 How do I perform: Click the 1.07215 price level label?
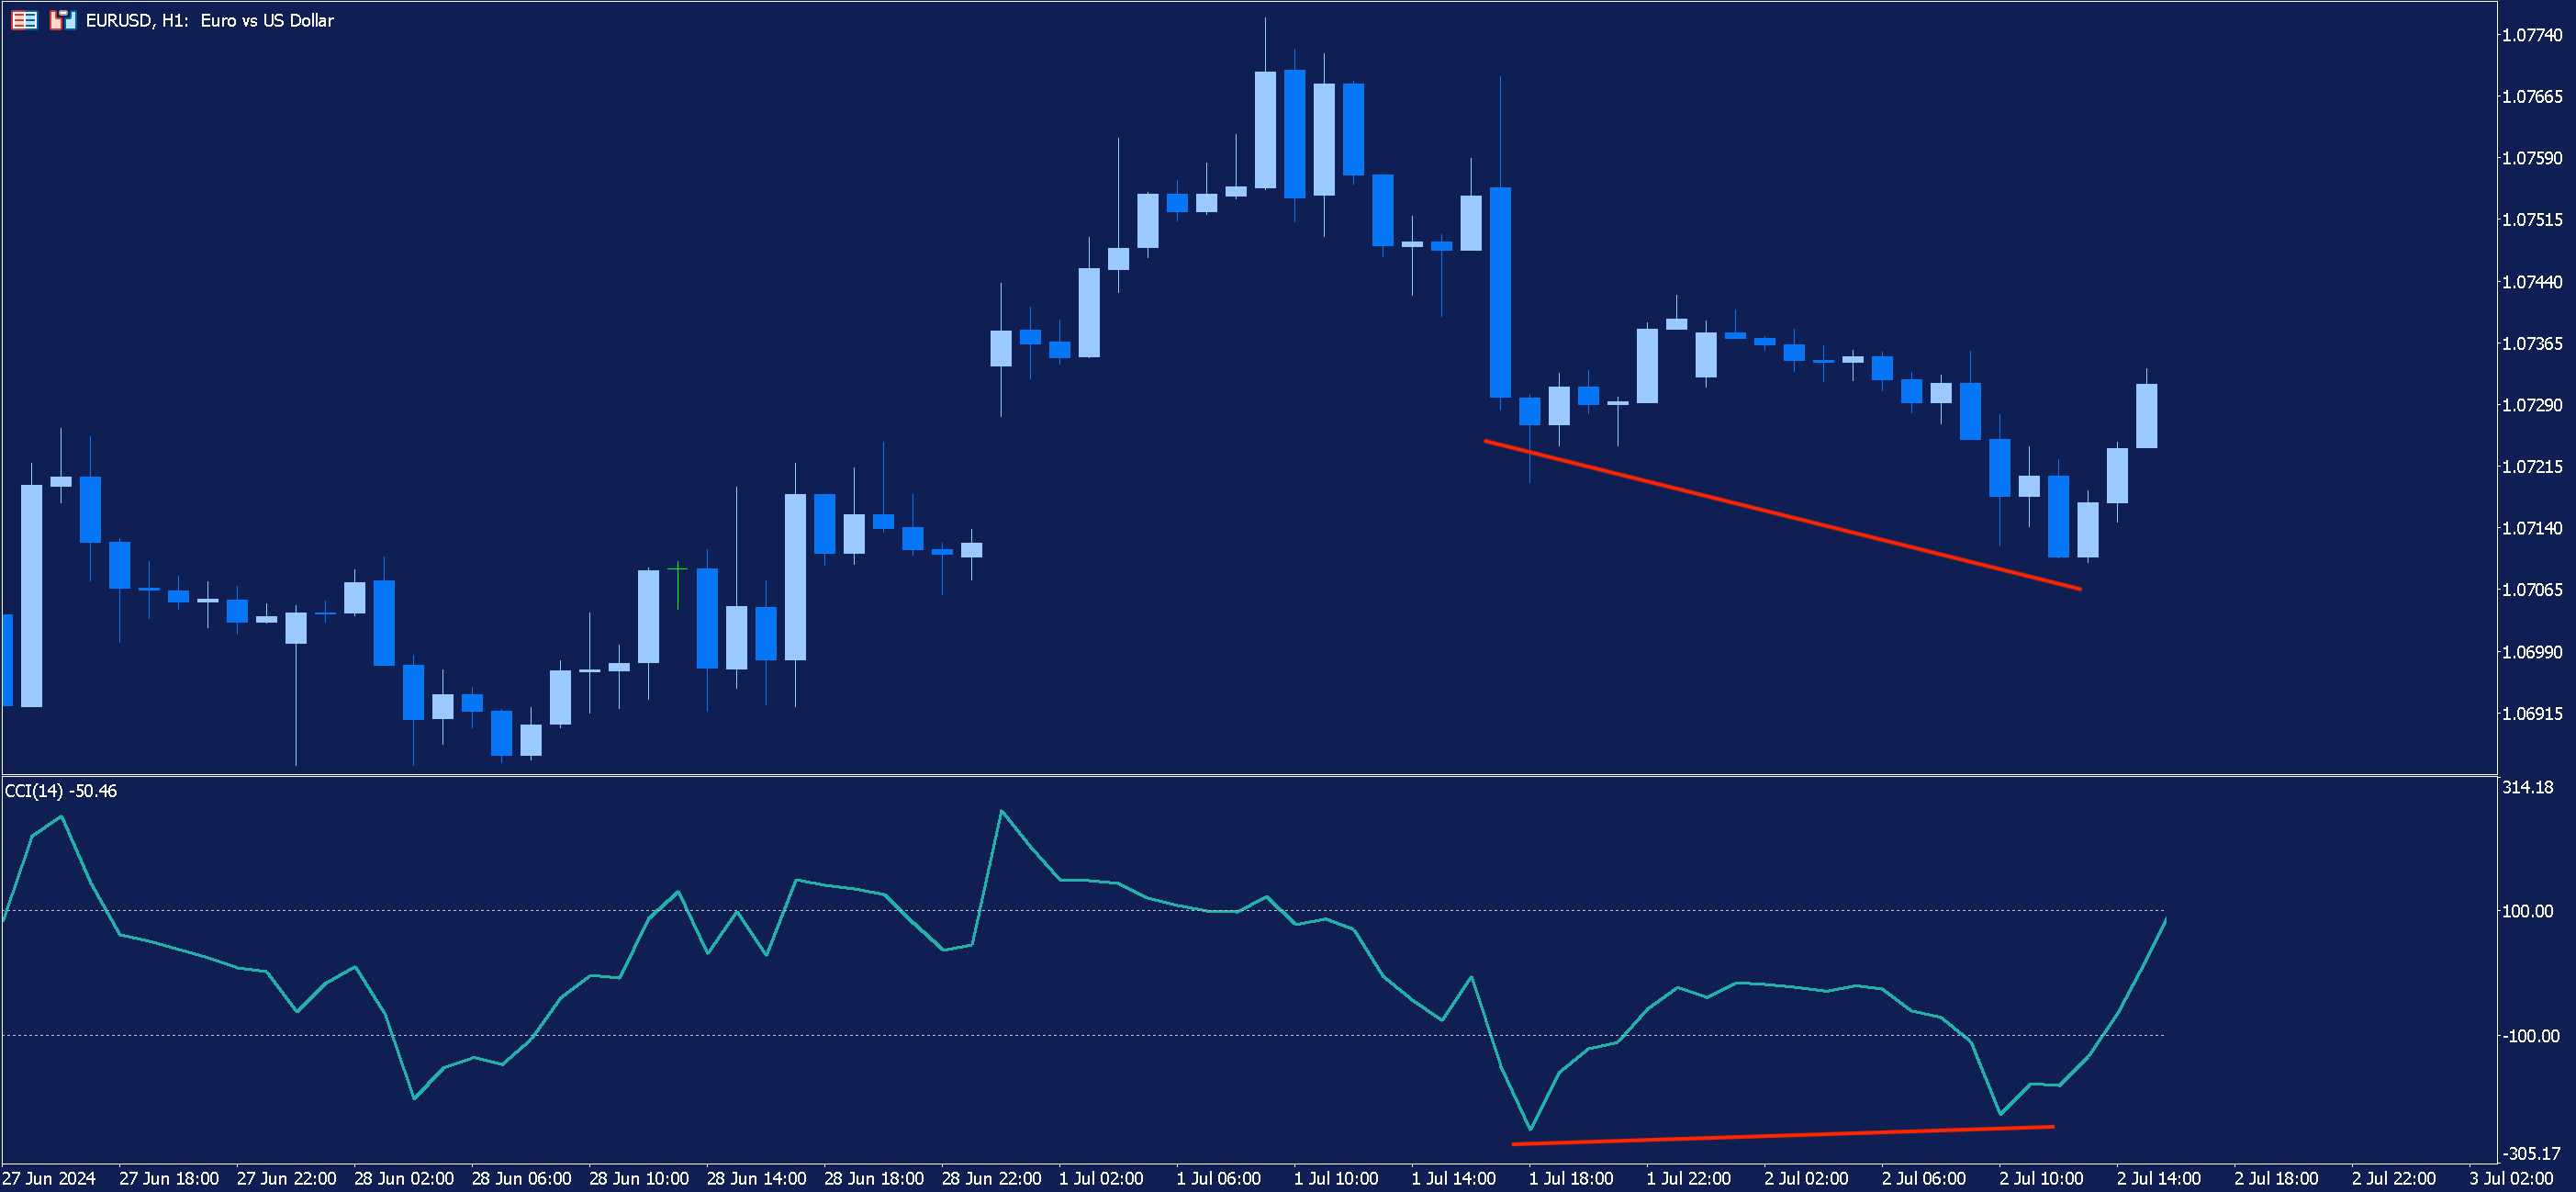[x=2532, y=467]
